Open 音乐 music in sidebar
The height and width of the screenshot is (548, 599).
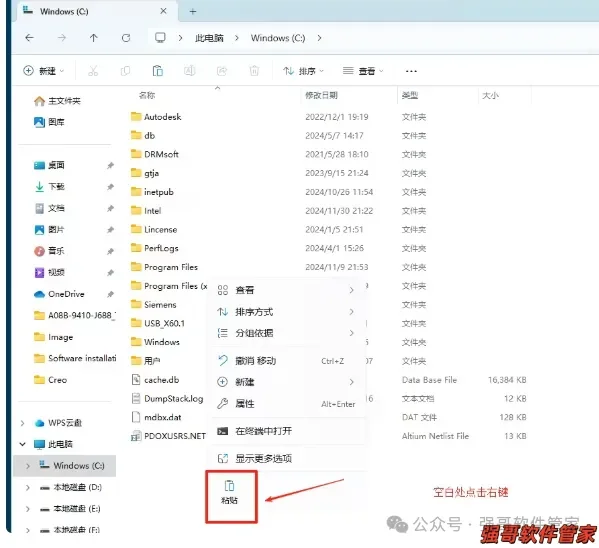coord(49,251)
